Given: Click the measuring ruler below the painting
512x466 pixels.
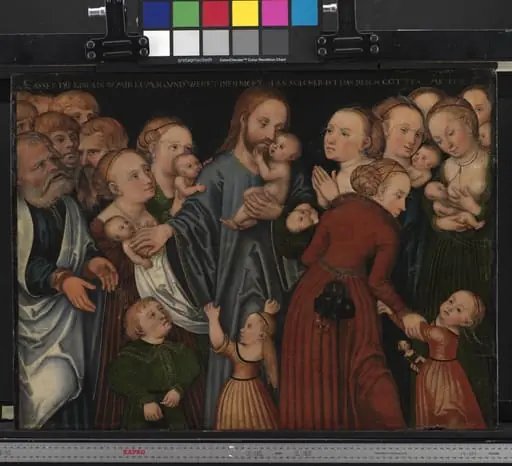Looking at the screenshot, I should point(256,452).
